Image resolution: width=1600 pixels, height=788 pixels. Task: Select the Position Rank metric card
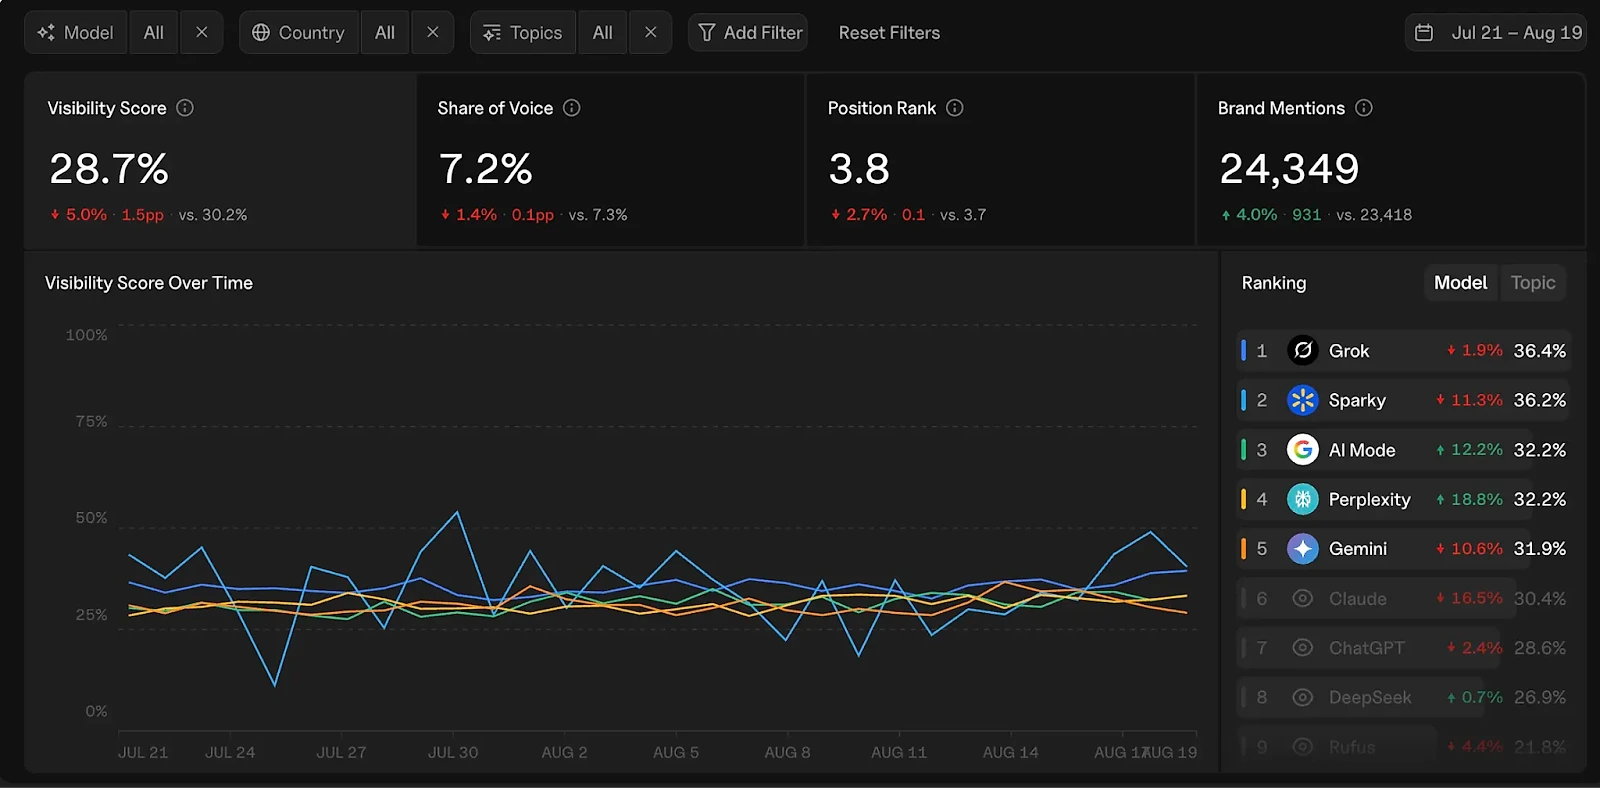(1000, 160)
